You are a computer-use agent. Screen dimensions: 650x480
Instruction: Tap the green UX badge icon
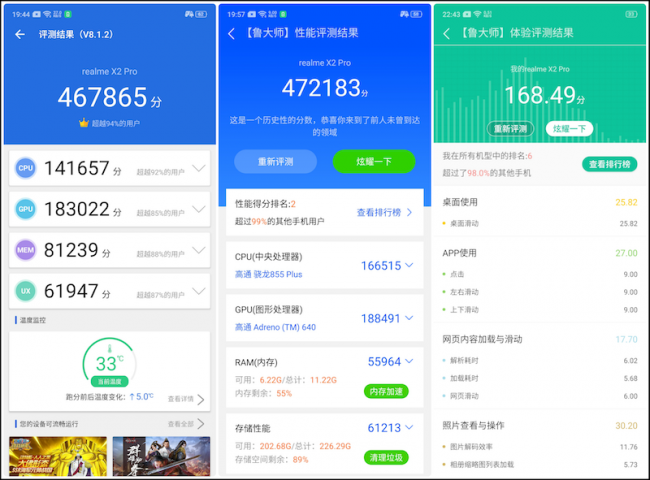[27, 291]
